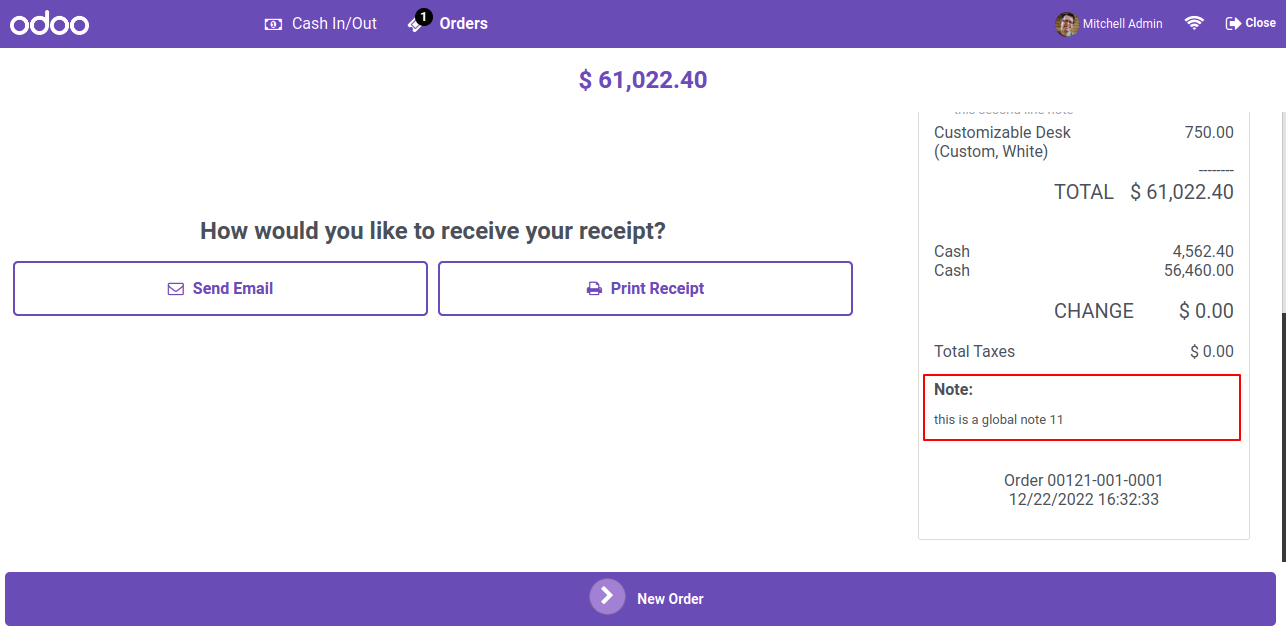The image size is (1286, 636).
Task: Start a New Order
Action: coord(640,599)
